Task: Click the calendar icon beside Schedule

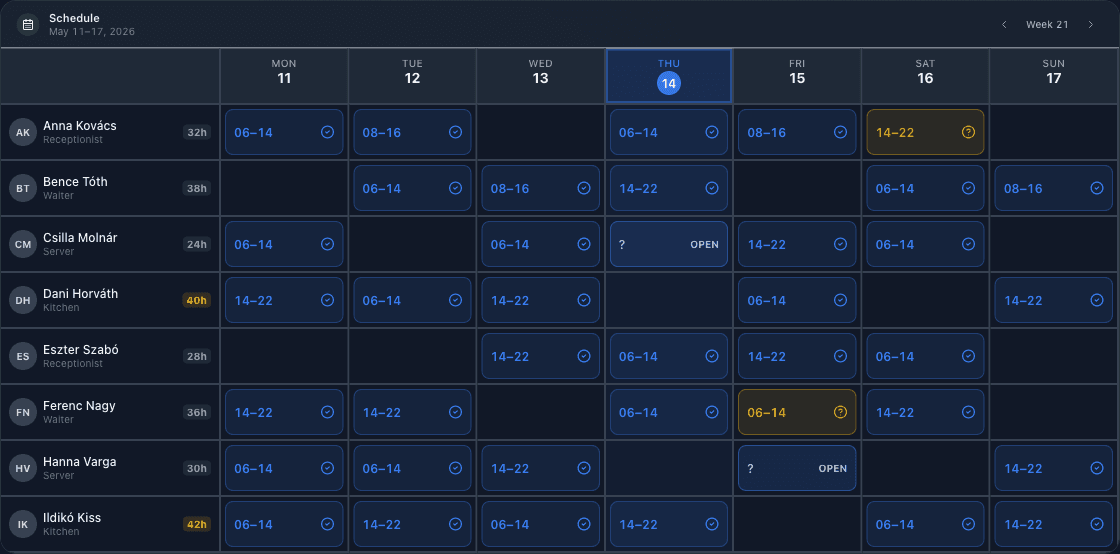Action: pos(28,25)
